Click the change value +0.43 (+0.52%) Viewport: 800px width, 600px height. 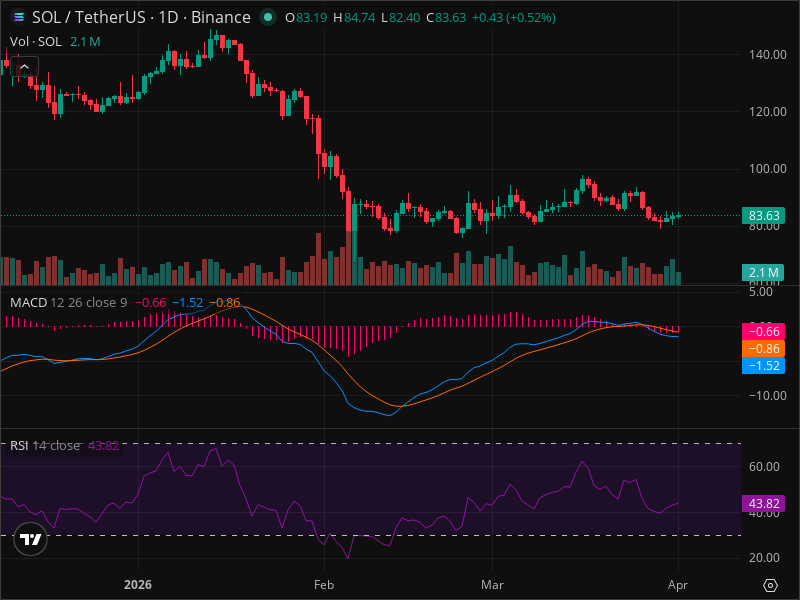(514, 18)
